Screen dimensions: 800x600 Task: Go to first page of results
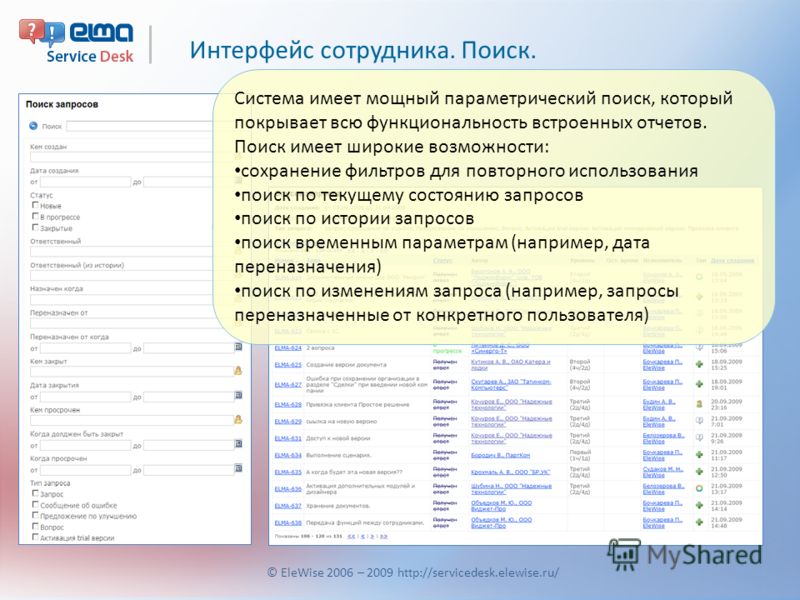(x=351, y=536)
